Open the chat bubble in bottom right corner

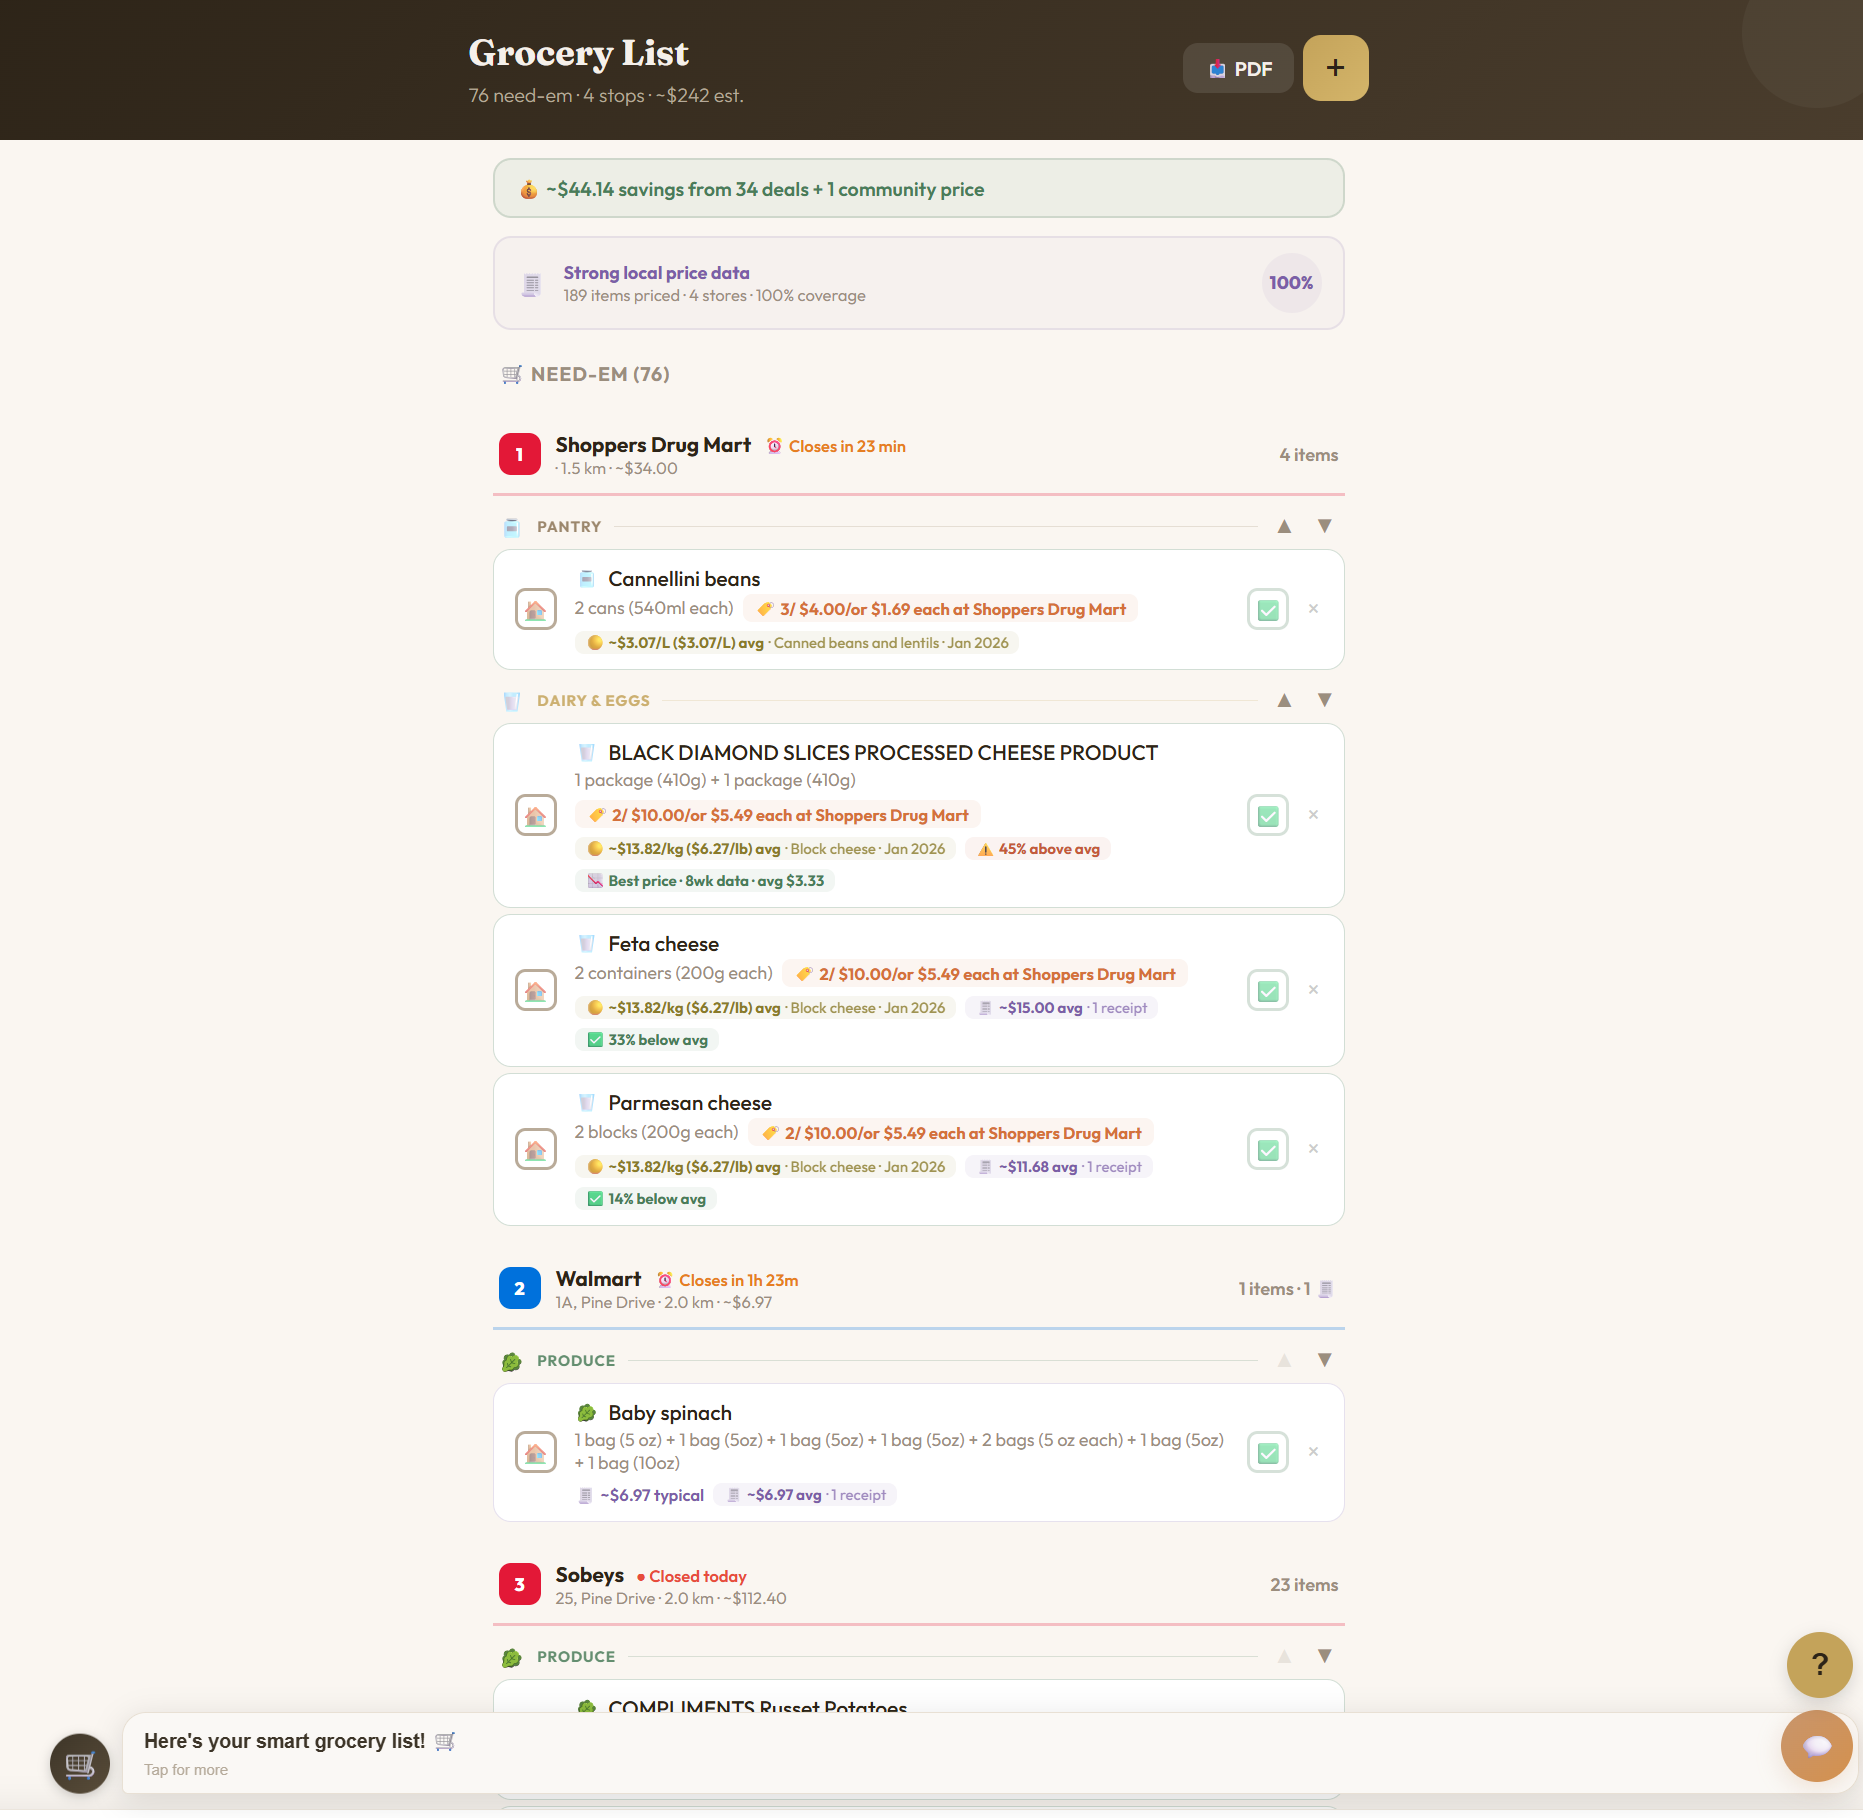coord(1817,1746)
